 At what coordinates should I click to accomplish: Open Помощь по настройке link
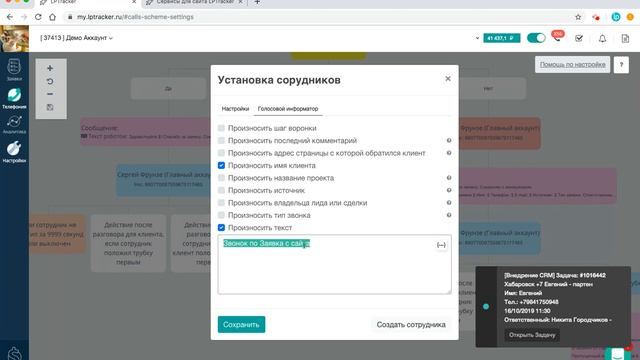[x=572, y=64]
